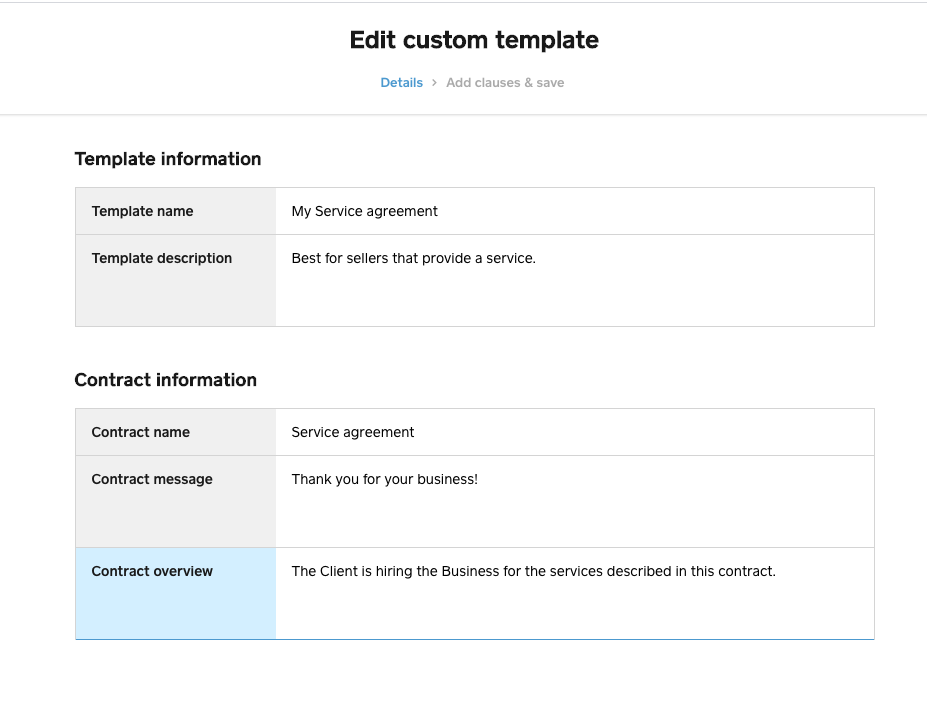Click the word "Thank" in Contract message

(x=311, y=479)
